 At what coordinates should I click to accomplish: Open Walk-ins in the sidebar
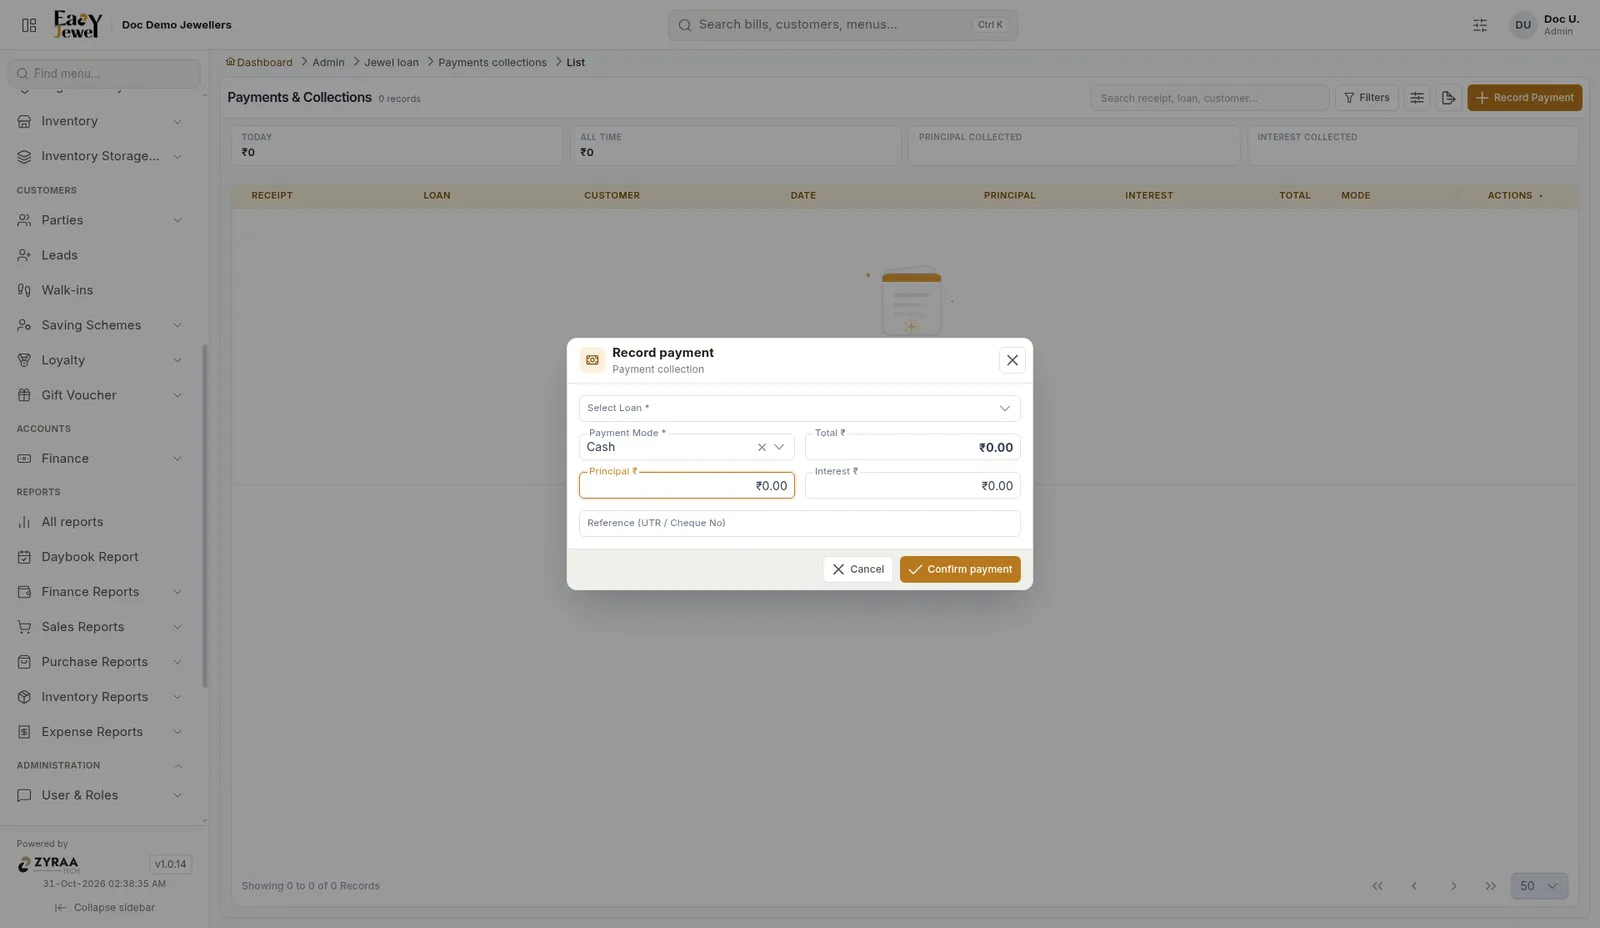100,290
